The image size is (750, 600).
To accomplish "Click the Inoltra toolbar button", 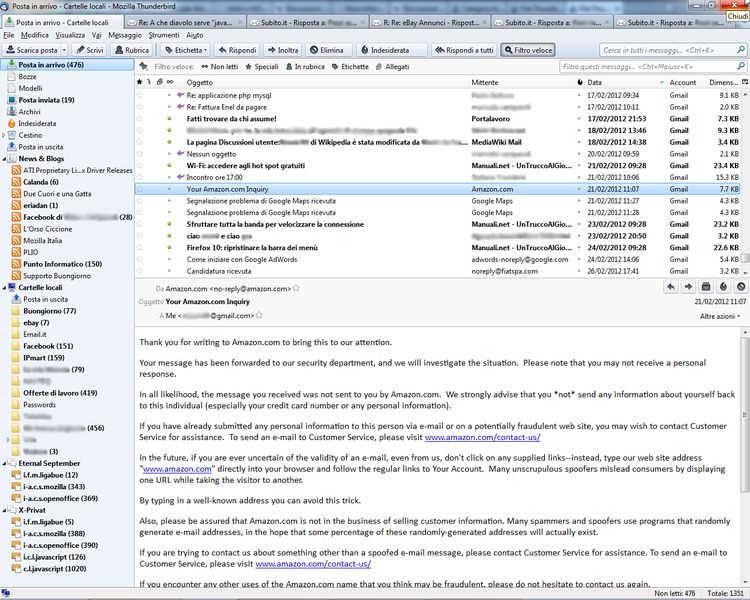I will click(283, 50).
